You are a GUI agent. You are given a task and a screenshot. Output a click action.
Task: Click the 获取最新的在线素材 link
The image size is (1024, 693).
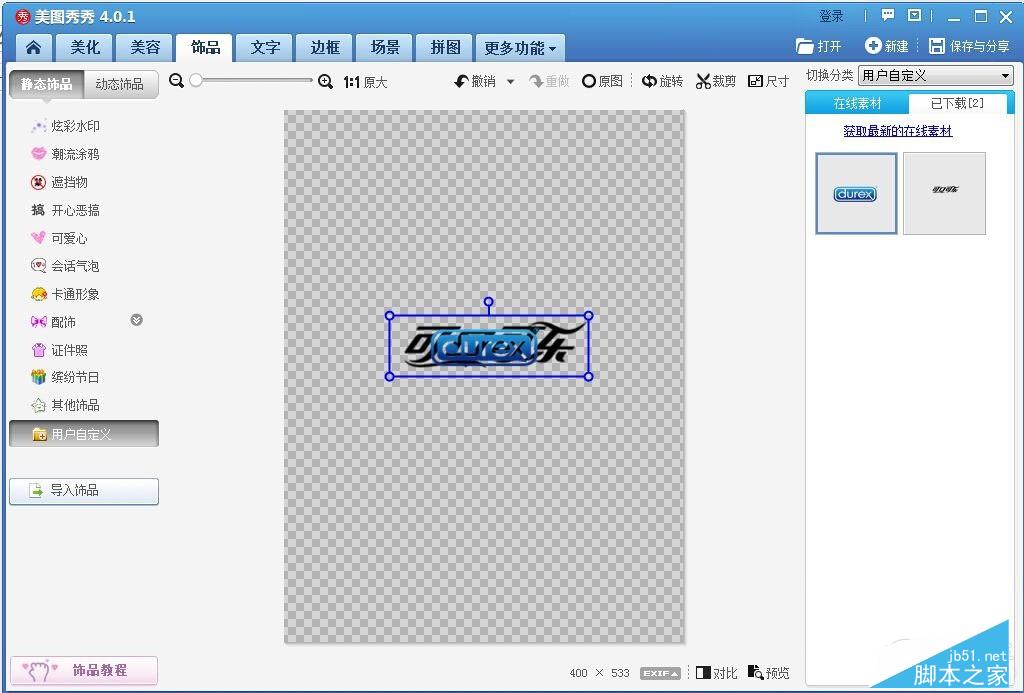(897, 131)
